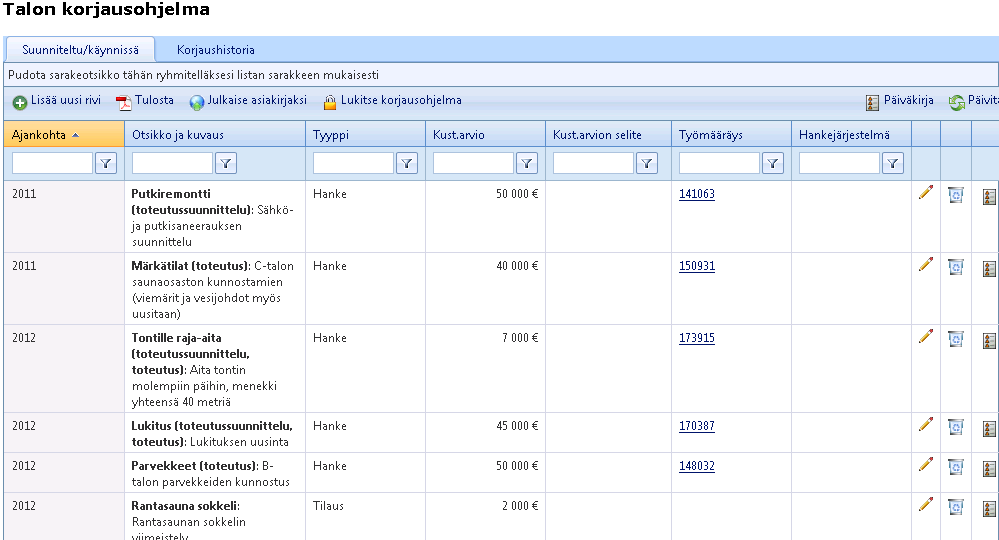This screenshot has height=540, width=999.
Task: Open work order link 141063
Action: pyautogui.click(x=696, y=194)
